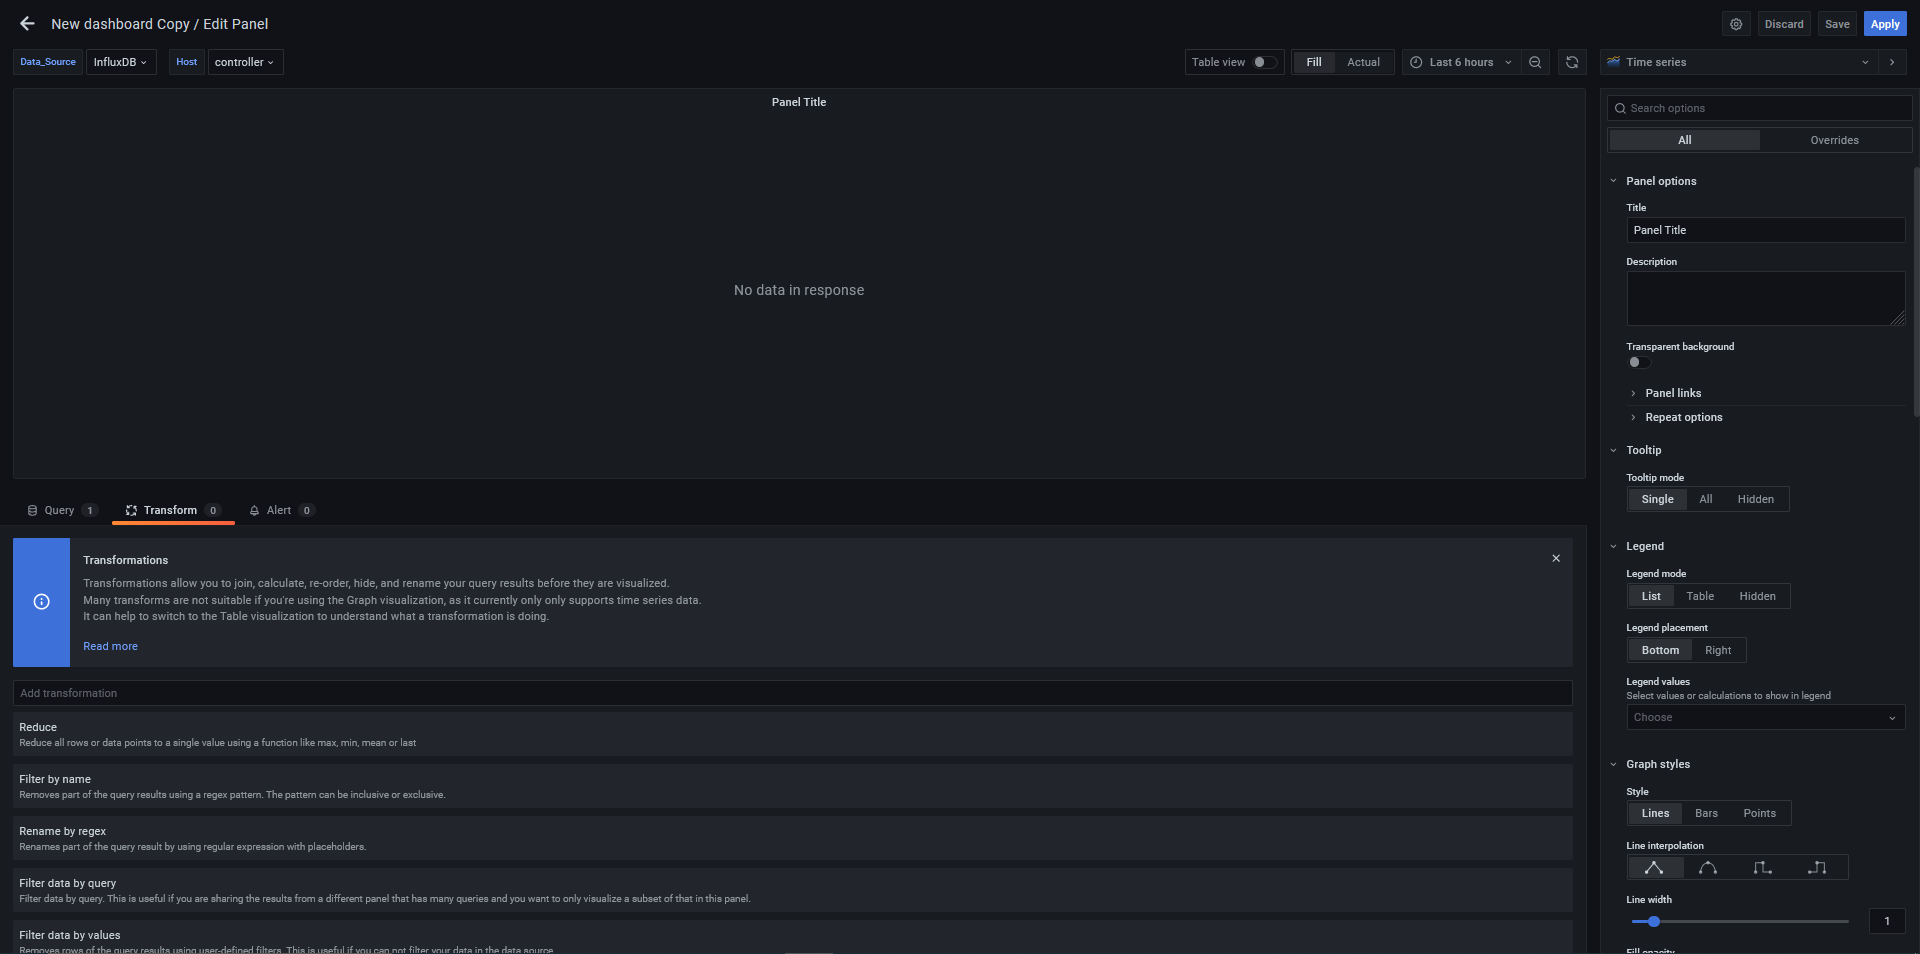Image resolution: width=1920 pixels, height=954 pixels.
Task: Select linear line interpolation icon
Action: click(1655, 867)
